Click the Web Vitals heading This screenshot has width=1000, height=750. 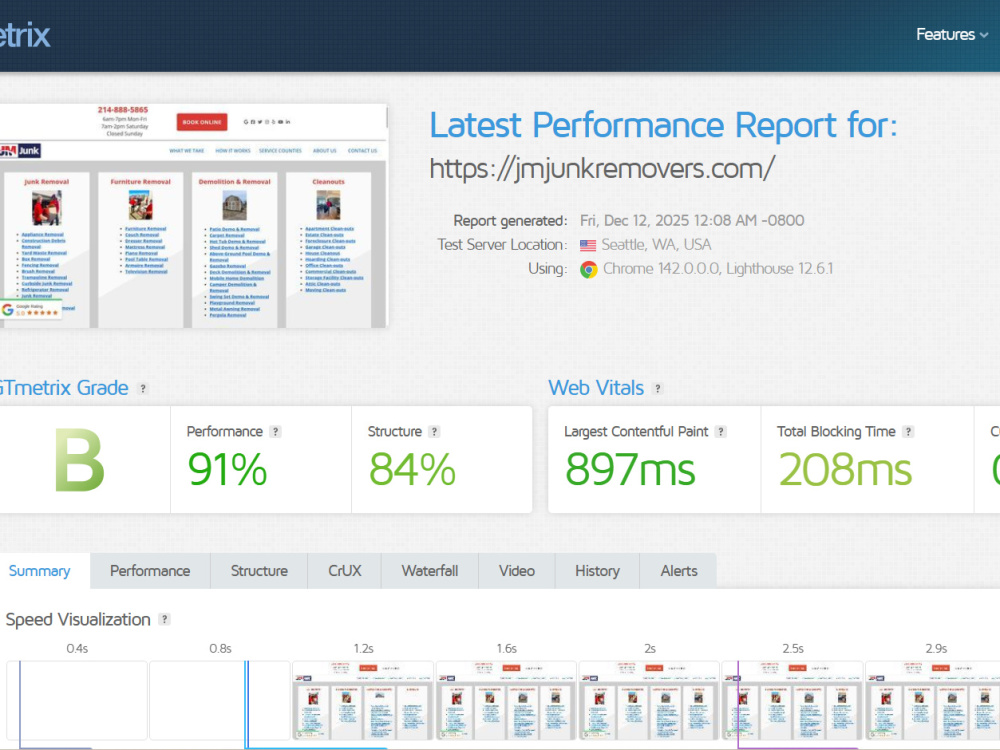[596, 388]
